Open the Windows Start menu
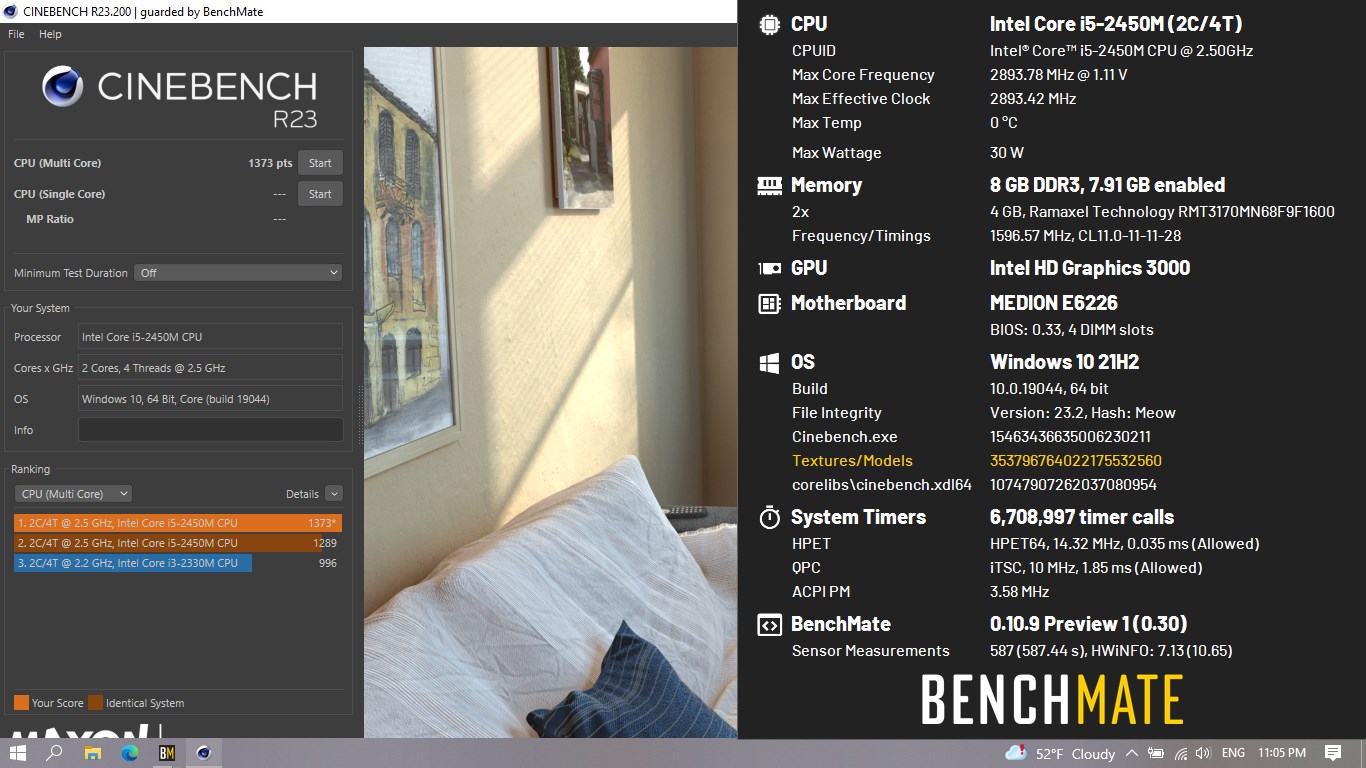This screenshot has width=1366, height=768. pyautogui.click(x=17, y=753)
